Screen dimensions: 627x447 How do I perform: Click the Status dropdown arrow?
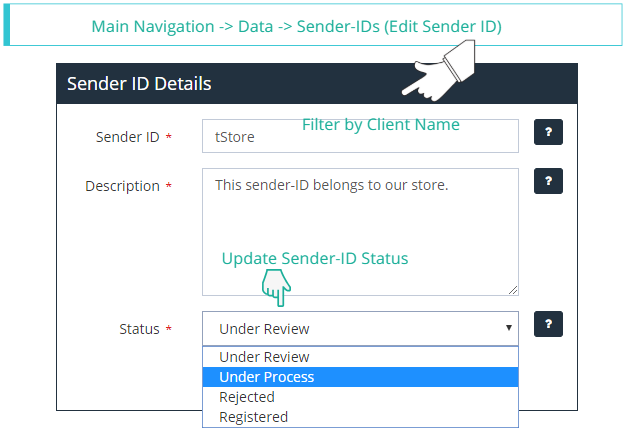tap(508, 328)
